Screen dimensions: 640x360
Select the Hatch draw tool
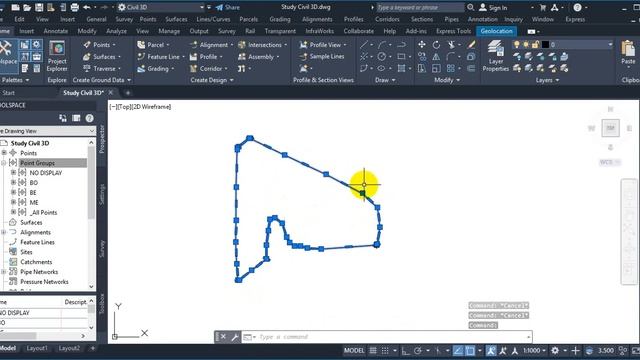[402, 69]
